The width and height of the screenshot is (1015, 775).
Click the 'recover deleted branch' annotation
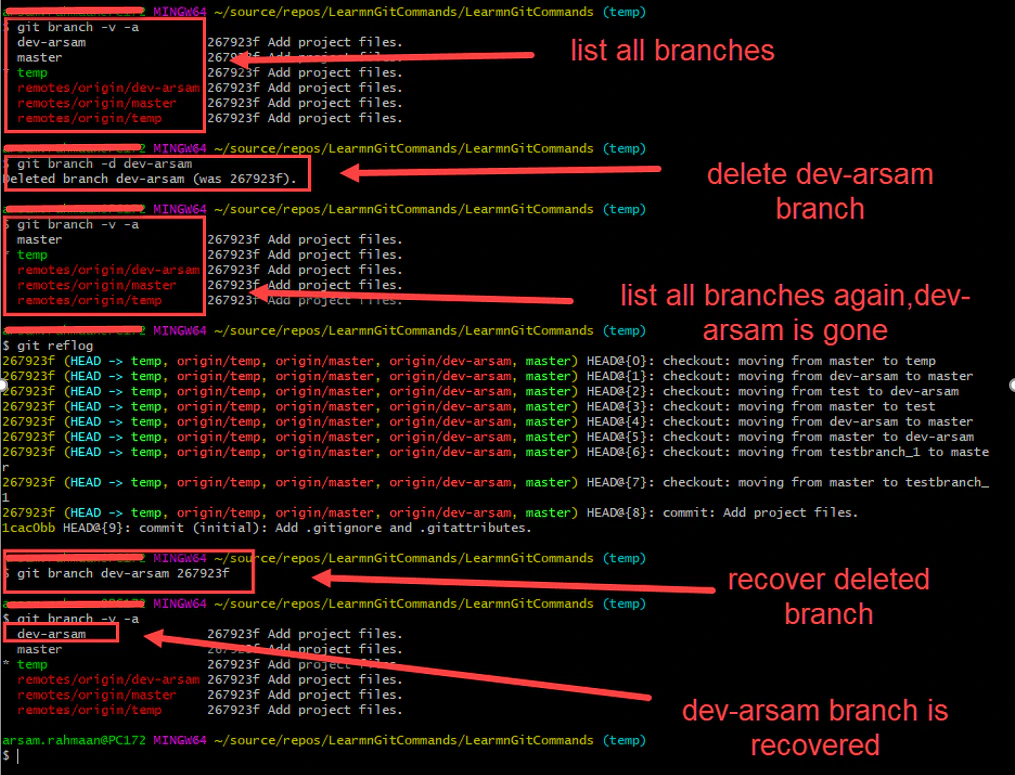click(x=828, y=595)
